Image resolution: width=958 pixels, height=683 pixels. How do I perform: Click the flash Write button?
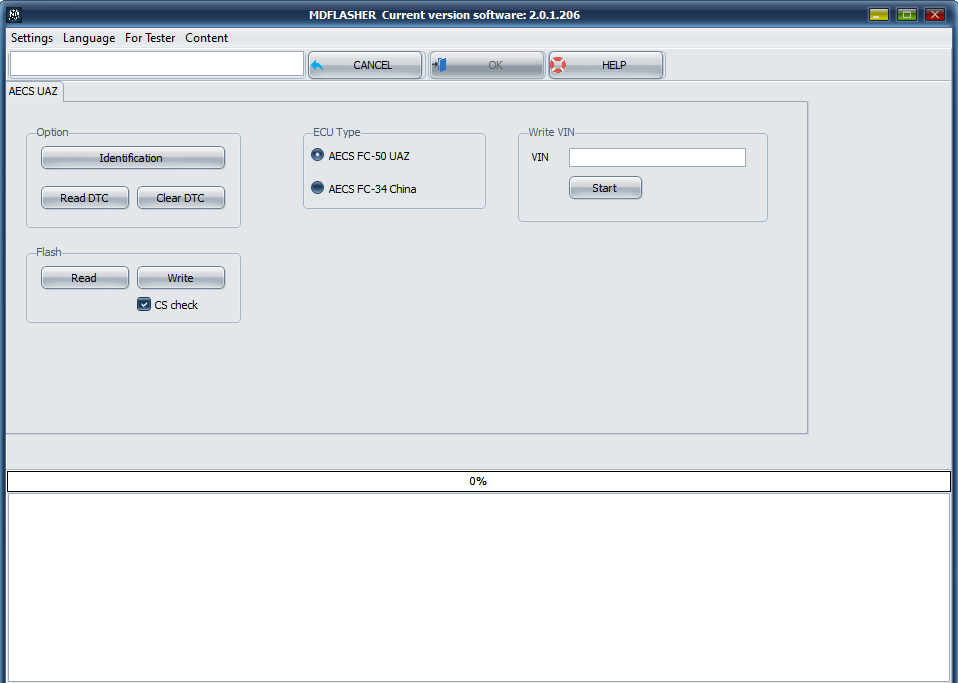(181, 278)
